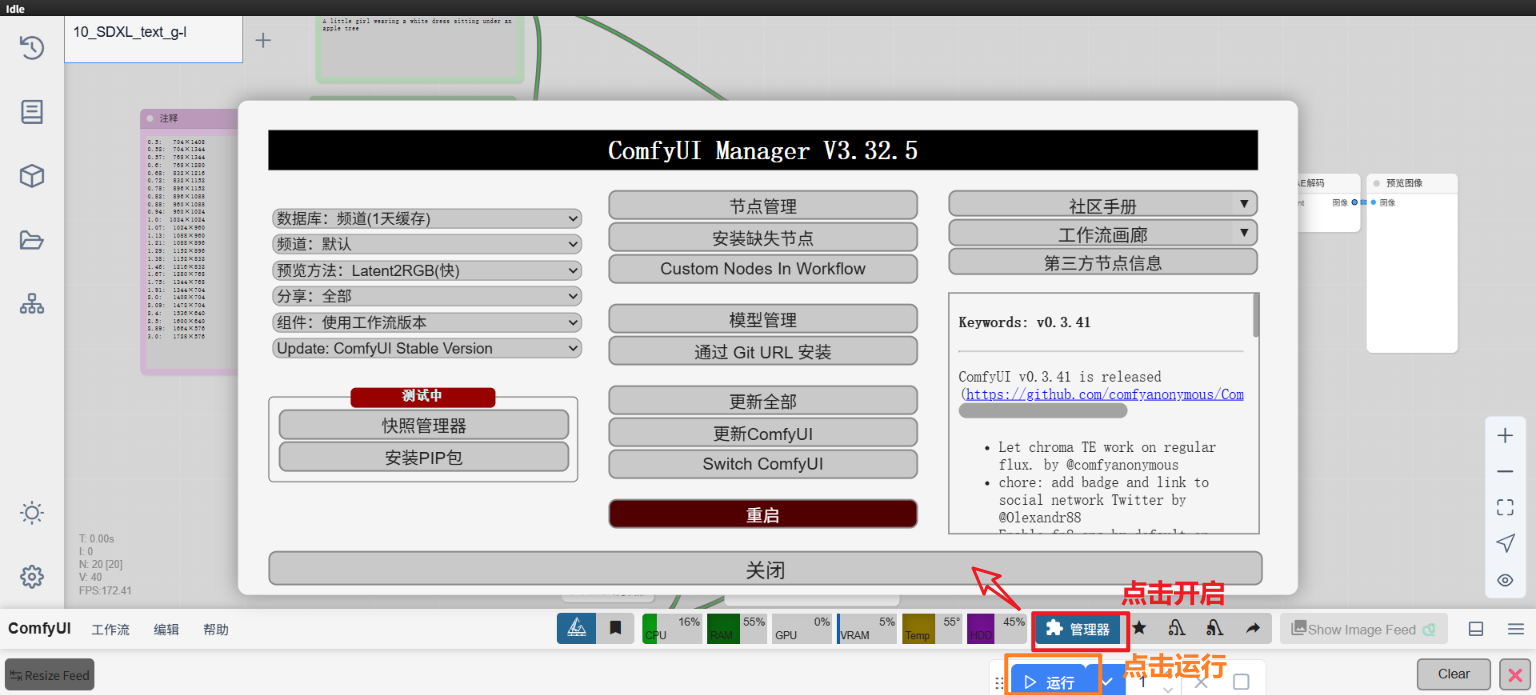Click Show Image Feed button
Screen dimensions: 1536x695
(1363, 629)
